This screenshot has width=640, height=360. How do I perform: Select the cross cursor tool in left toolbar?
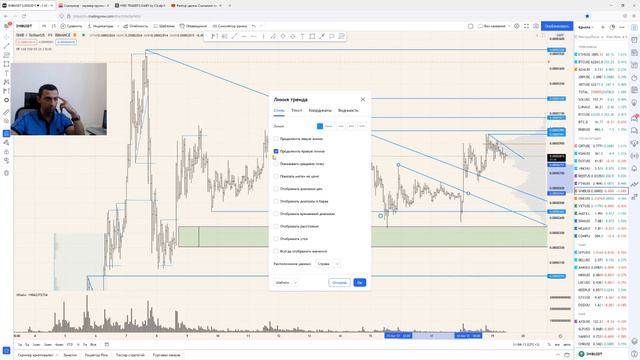coord(6,37)
